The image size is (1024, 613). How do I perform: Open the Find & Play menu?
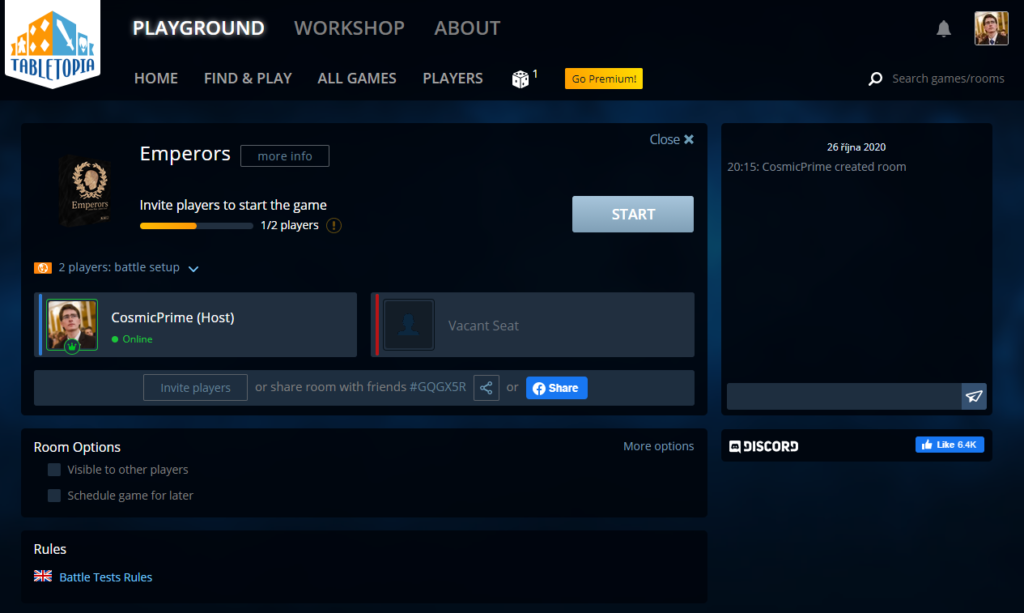pyautogui.click(x=248, y=78)
